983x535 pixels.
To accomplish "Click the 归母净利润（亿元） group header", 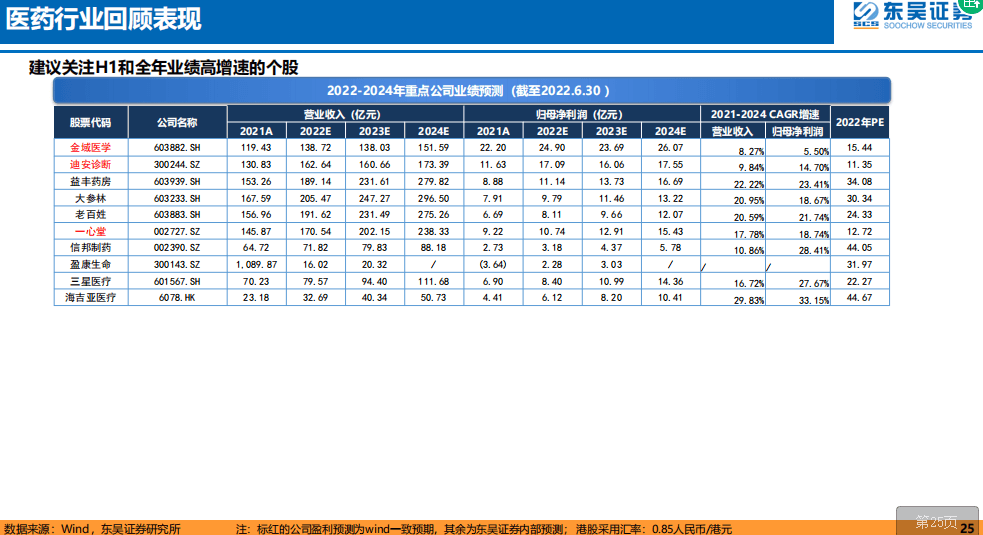I will [582, 114].
